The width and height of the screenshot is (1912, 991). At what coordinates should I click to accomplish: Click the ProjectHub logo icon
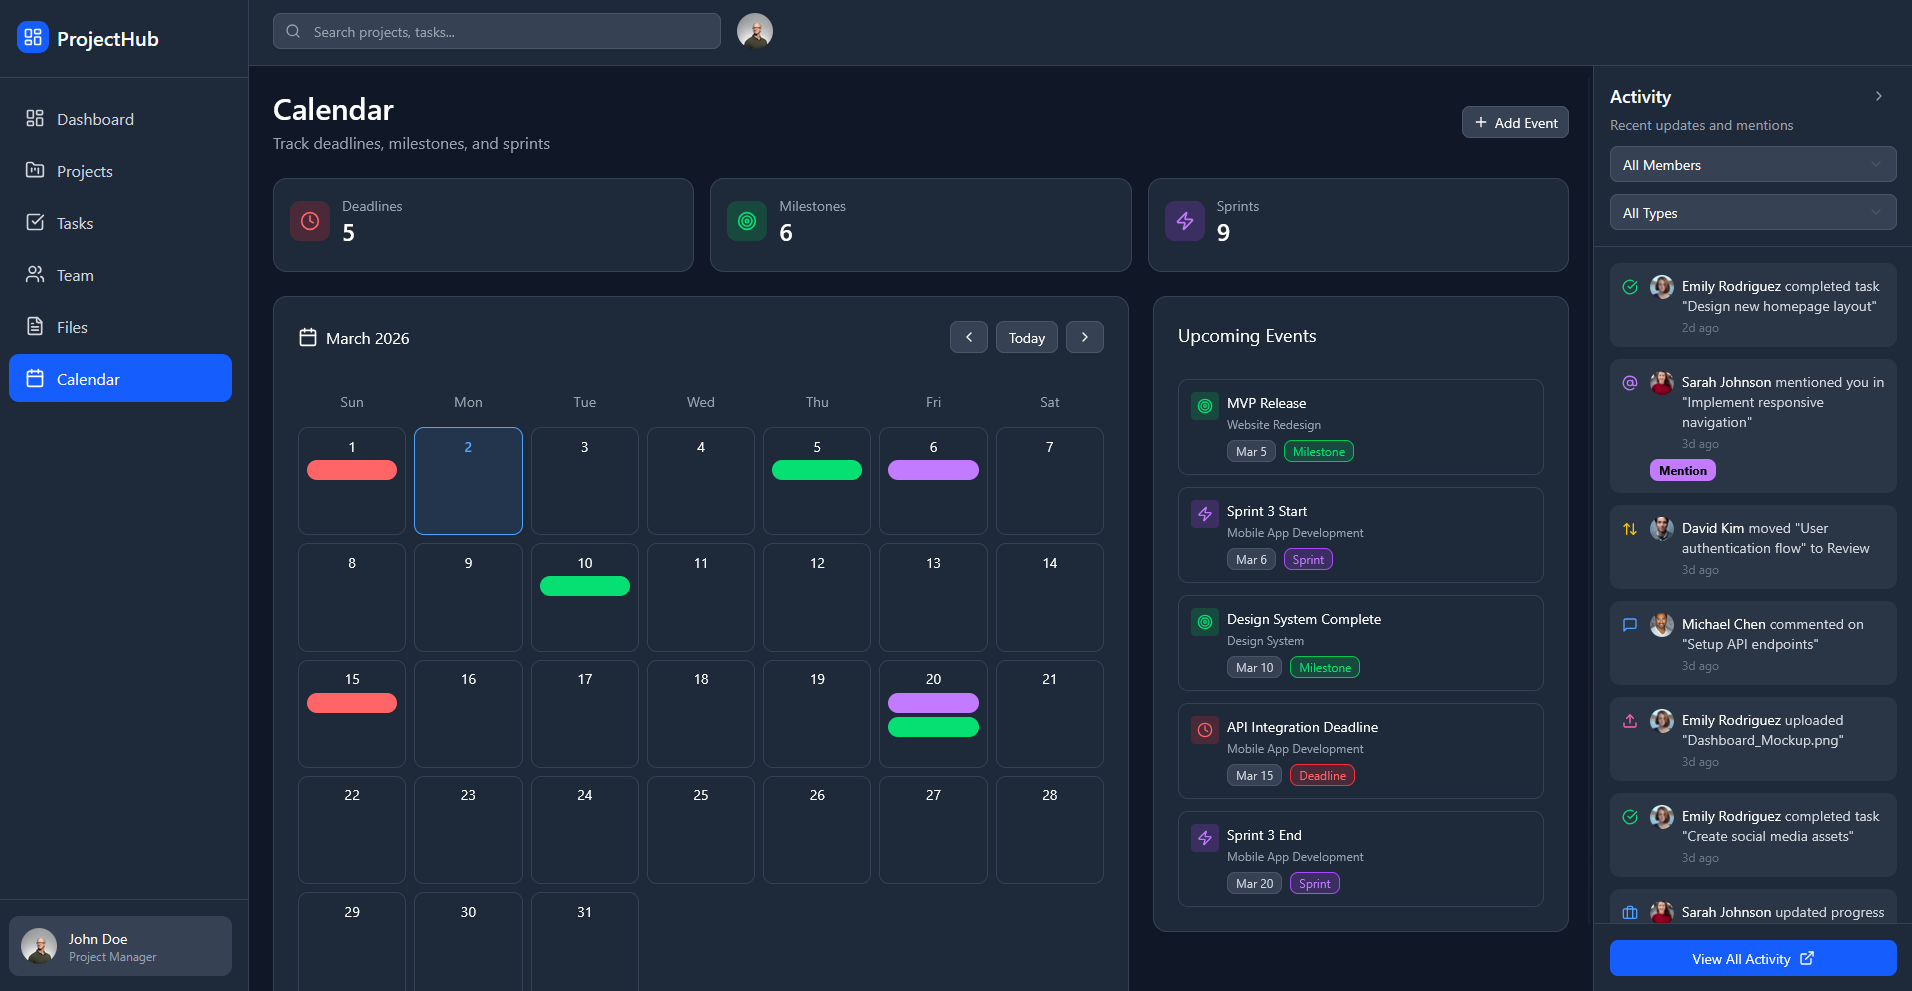33,38
